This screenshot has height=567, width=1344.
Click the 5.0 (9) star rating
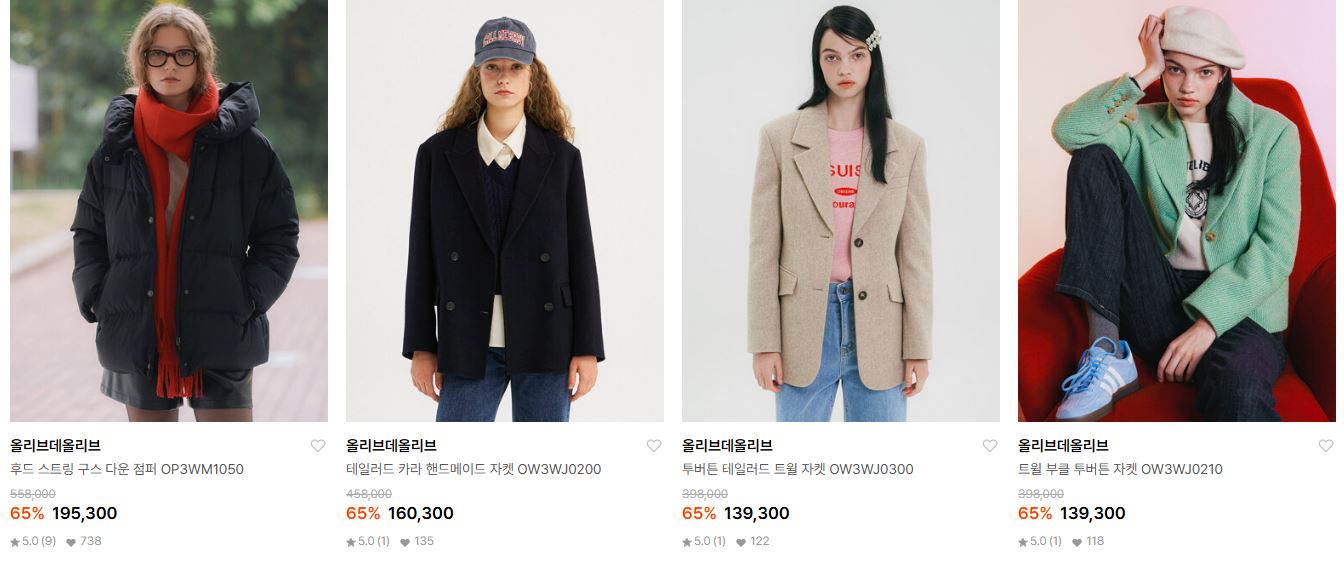[33, 541]
